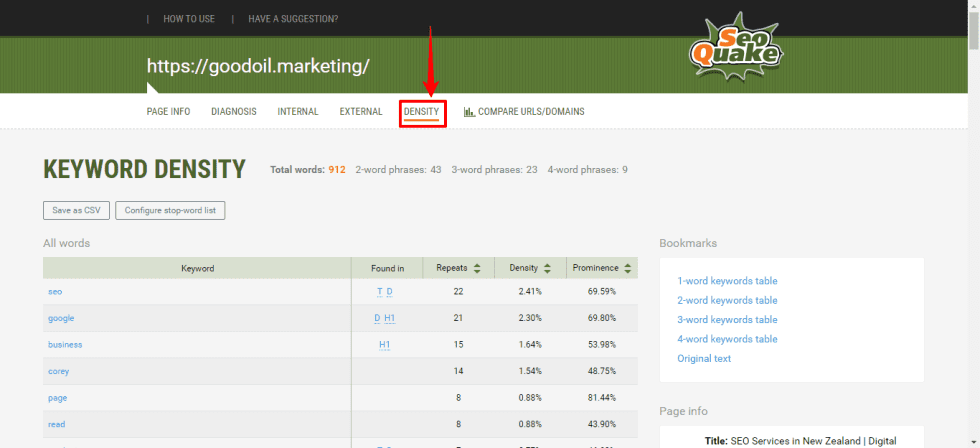980x448 pixels.
Task: Open the How To Use link
Action: pos(189,19)
